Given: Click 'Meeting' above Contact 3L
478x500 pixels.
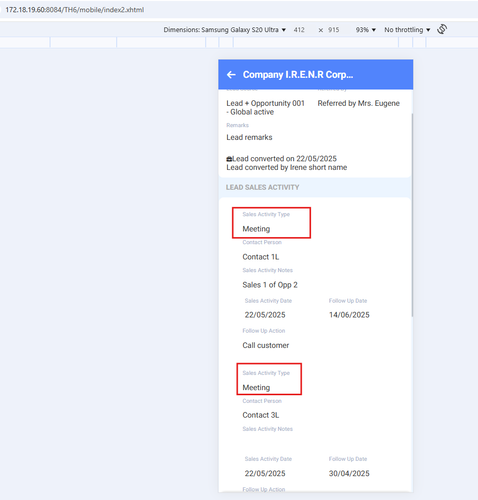Looking at the screenshot, I should (x=256, y=388).
